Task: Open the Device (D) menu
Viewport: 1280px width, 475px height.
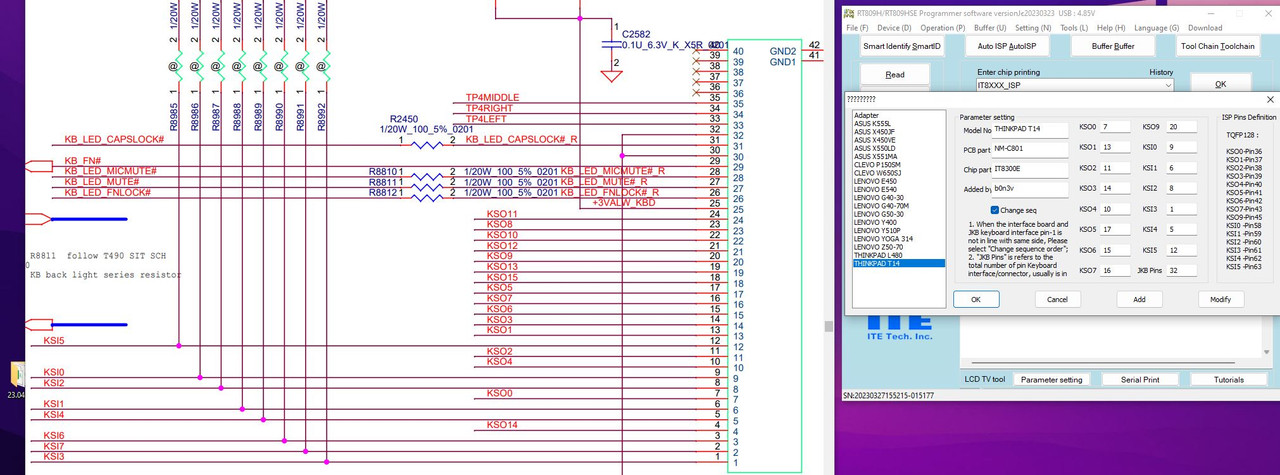Action: 893,28
